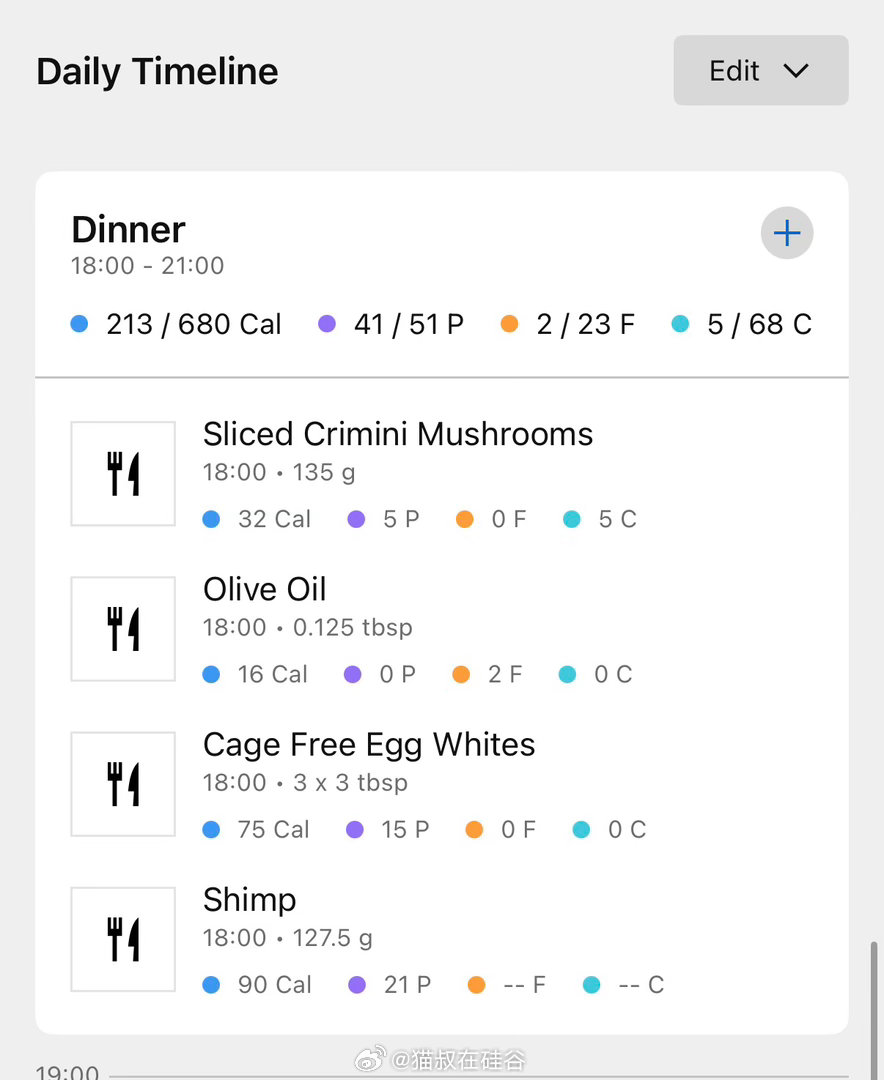Click the purple protein dot in Dinner summary
884x1080 pixels.
[x=327, y=324]
